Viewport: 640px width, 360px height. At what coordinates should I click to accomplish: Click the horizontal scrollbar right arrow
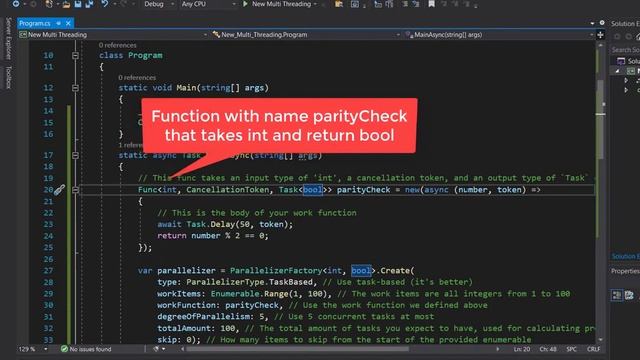tap(498, 349)
